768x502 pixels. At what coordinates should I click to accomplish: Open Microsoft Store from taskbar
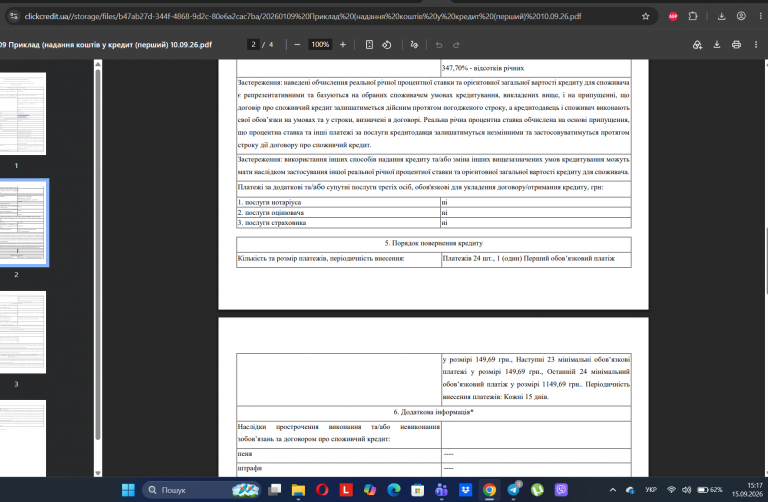(x=417, y=490)
